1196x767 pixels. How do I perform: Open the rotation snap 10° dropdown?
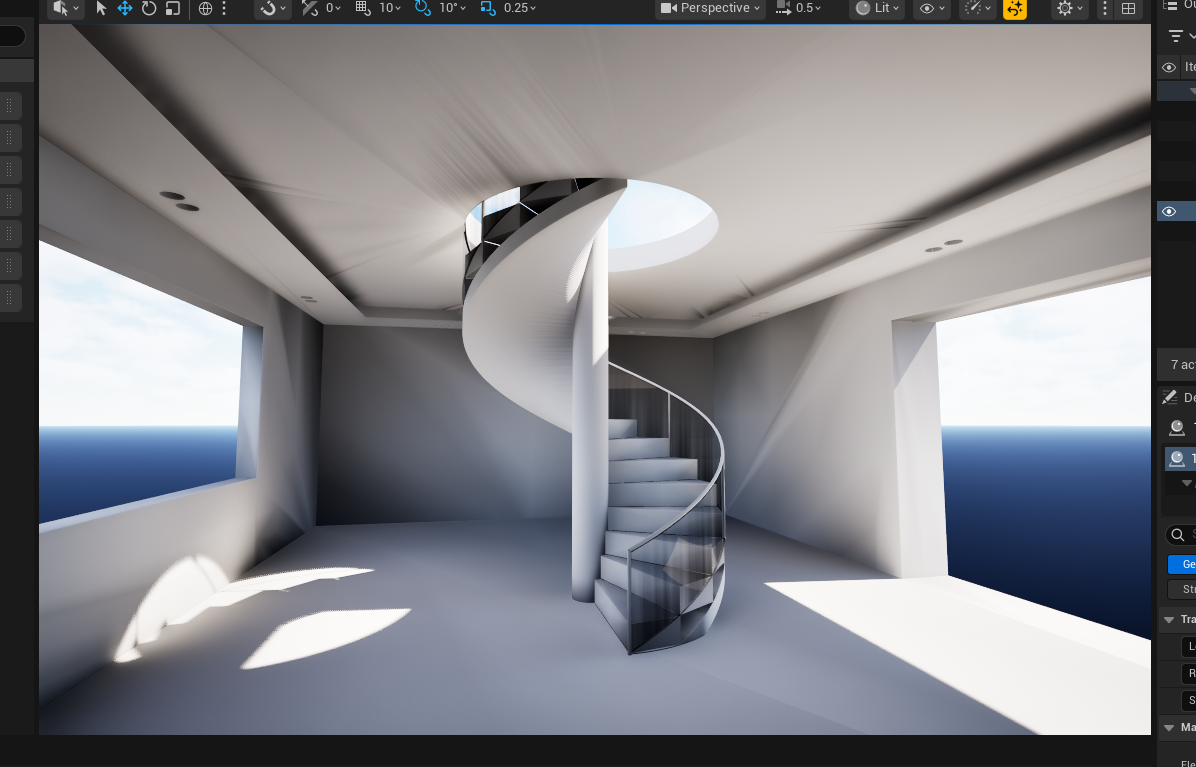click(452, 8)
